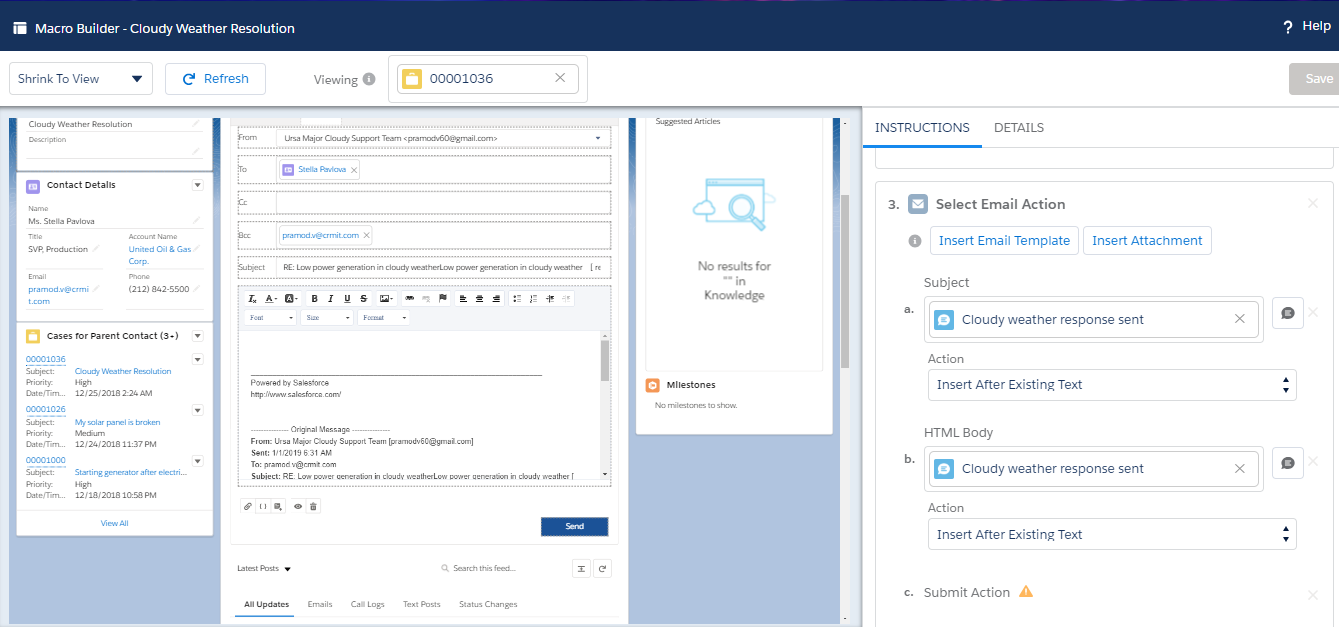This screenshot has width=1339, height=627.
Task: Open Latest Posts sort dropdown
Action: (x=264, y=569)
